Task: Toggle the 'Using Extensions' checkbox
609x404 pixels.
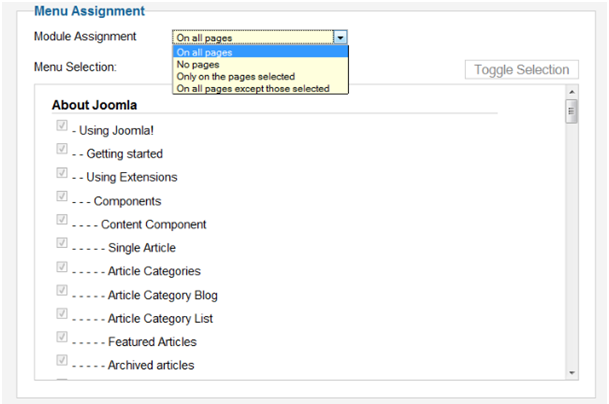Action: coord(62,173)
